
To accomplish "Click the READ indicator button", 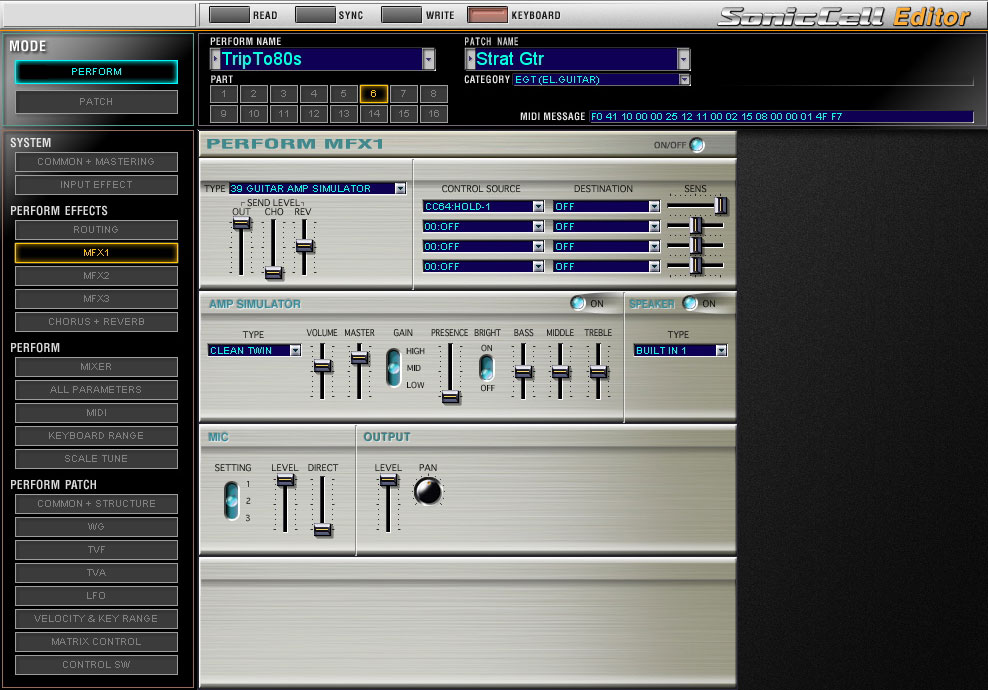I will (229, 14).
